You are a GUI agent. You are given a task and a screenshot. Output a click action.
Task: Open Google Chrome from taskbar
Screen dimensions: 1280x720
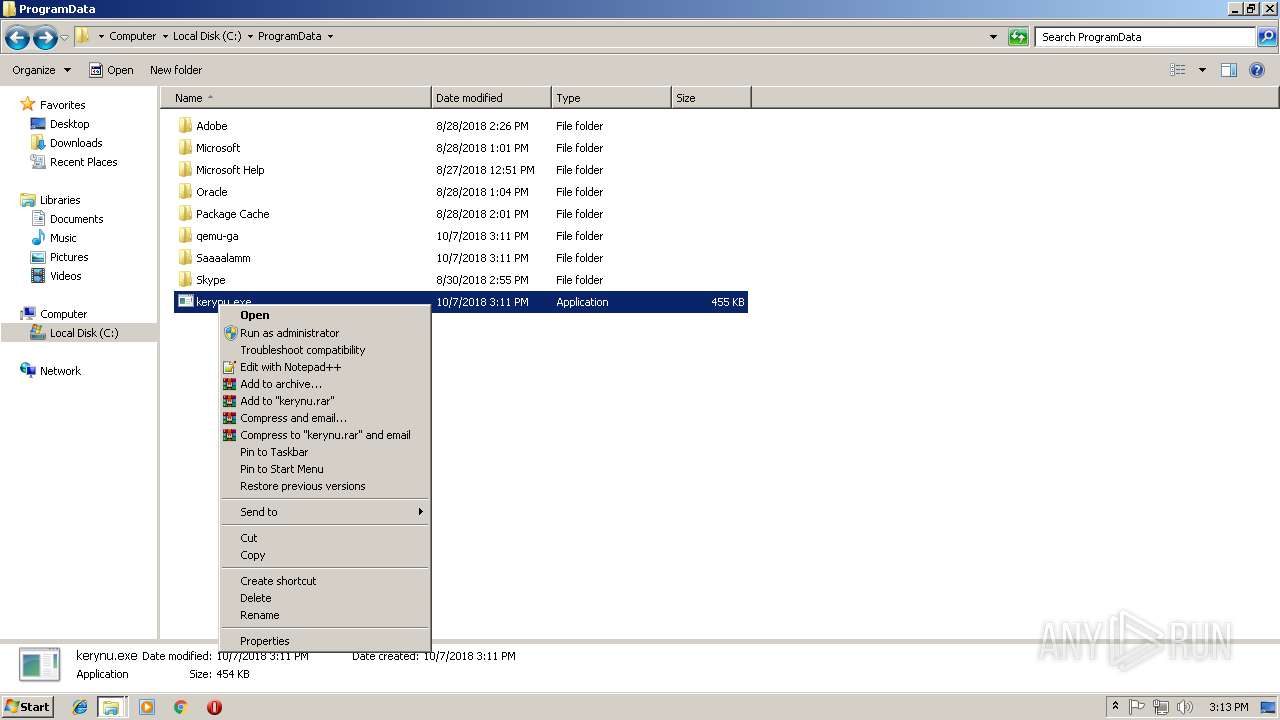[181, 707]
